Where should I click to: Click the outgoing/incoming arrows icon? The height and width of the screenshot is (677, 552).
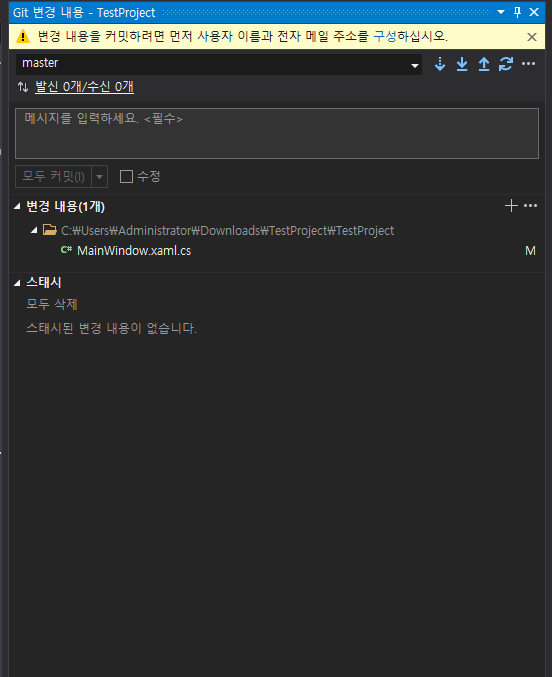tap(23, 87)
